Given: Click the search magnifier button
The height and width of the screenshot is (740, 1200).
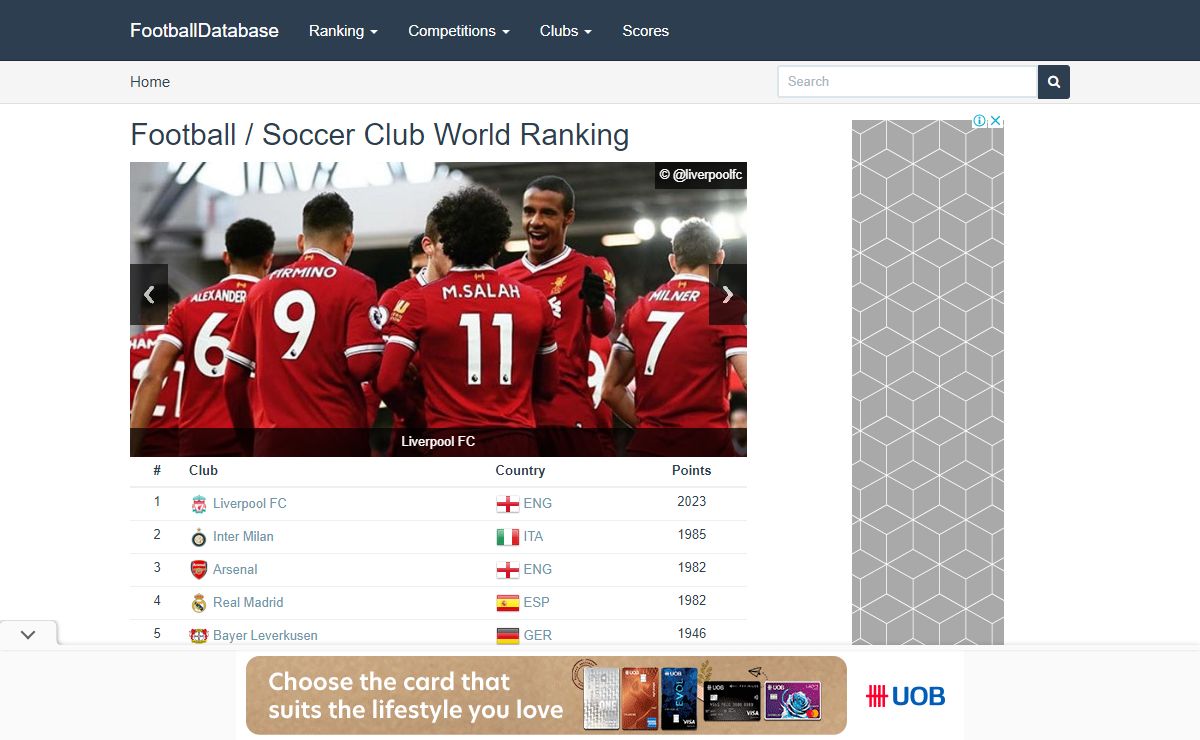Looking at the screenshot, I should tap(1054, 82).
